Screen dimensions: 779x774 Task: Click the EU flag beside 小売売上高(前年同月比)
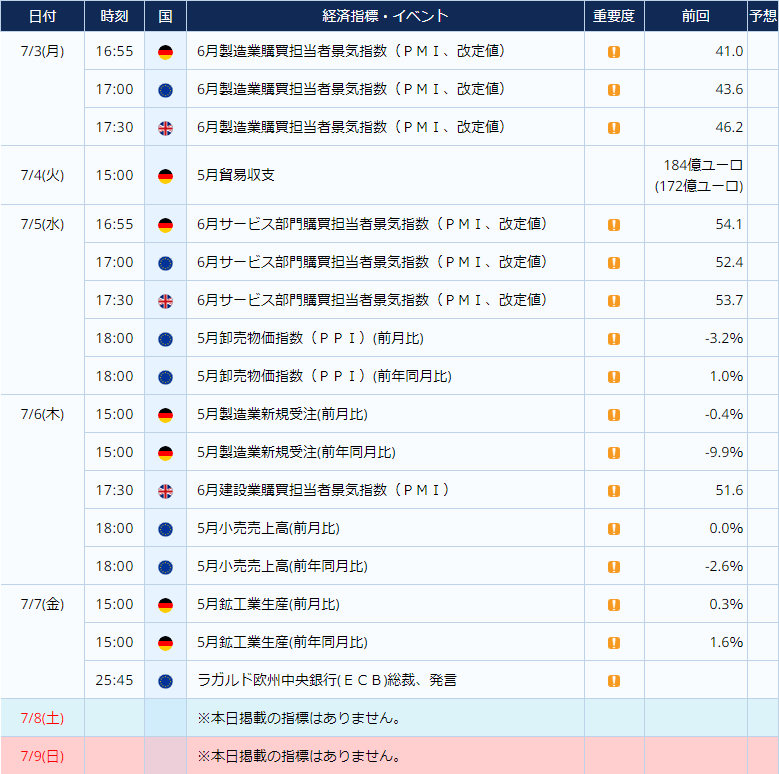coord(165,567)
